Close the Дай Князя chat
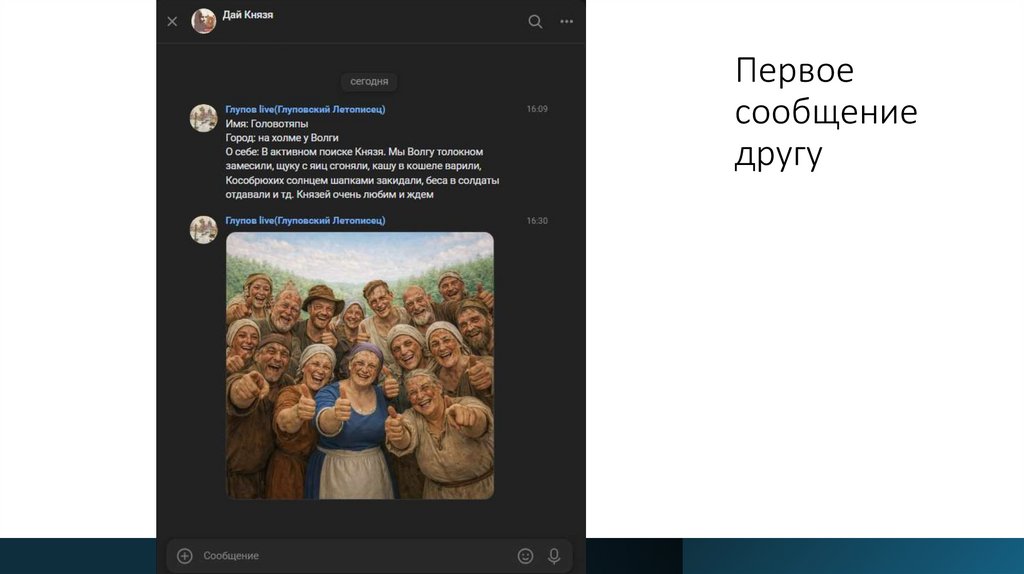 tap(172, 22)
